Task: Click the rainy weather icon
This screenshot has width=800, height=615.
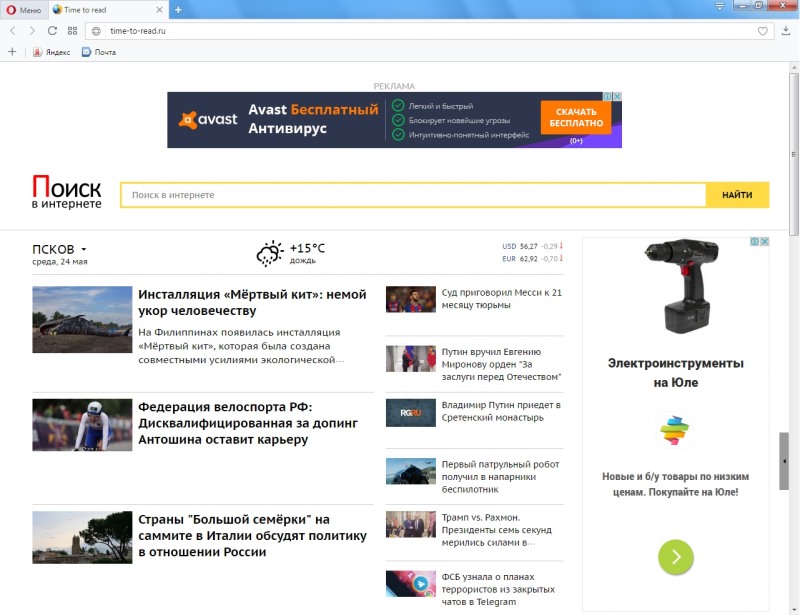Action: [x=269, y=253]
